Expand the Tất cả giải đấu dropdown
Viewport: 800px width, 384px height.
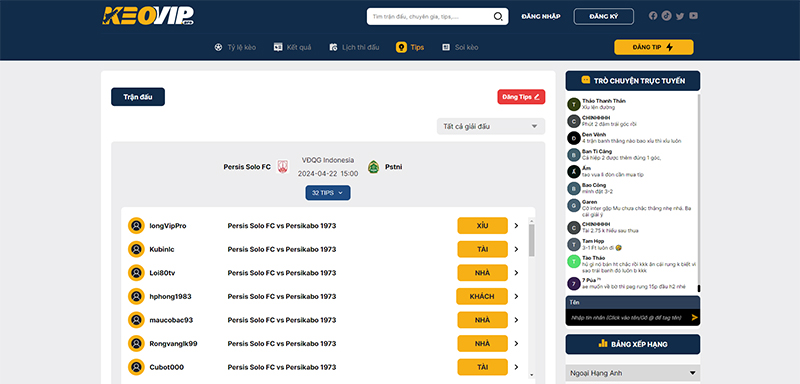click(x=491, y=126)
